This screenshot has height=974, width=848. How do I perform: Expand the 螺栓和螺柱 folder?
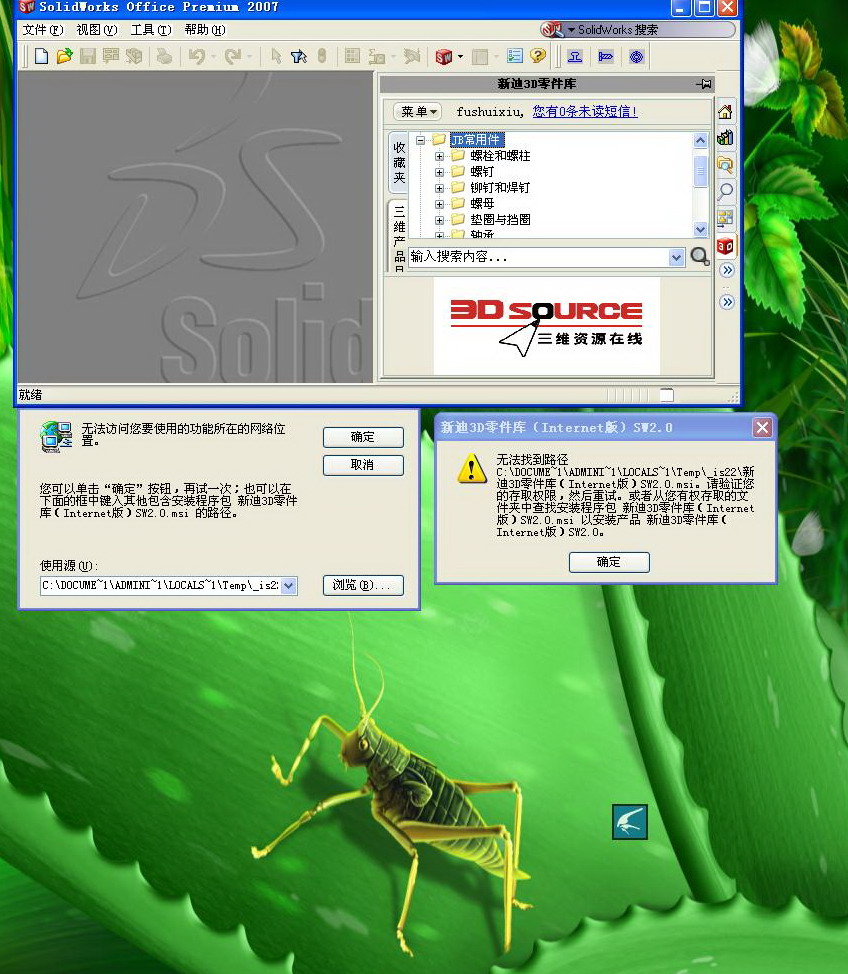click(439, 156)
